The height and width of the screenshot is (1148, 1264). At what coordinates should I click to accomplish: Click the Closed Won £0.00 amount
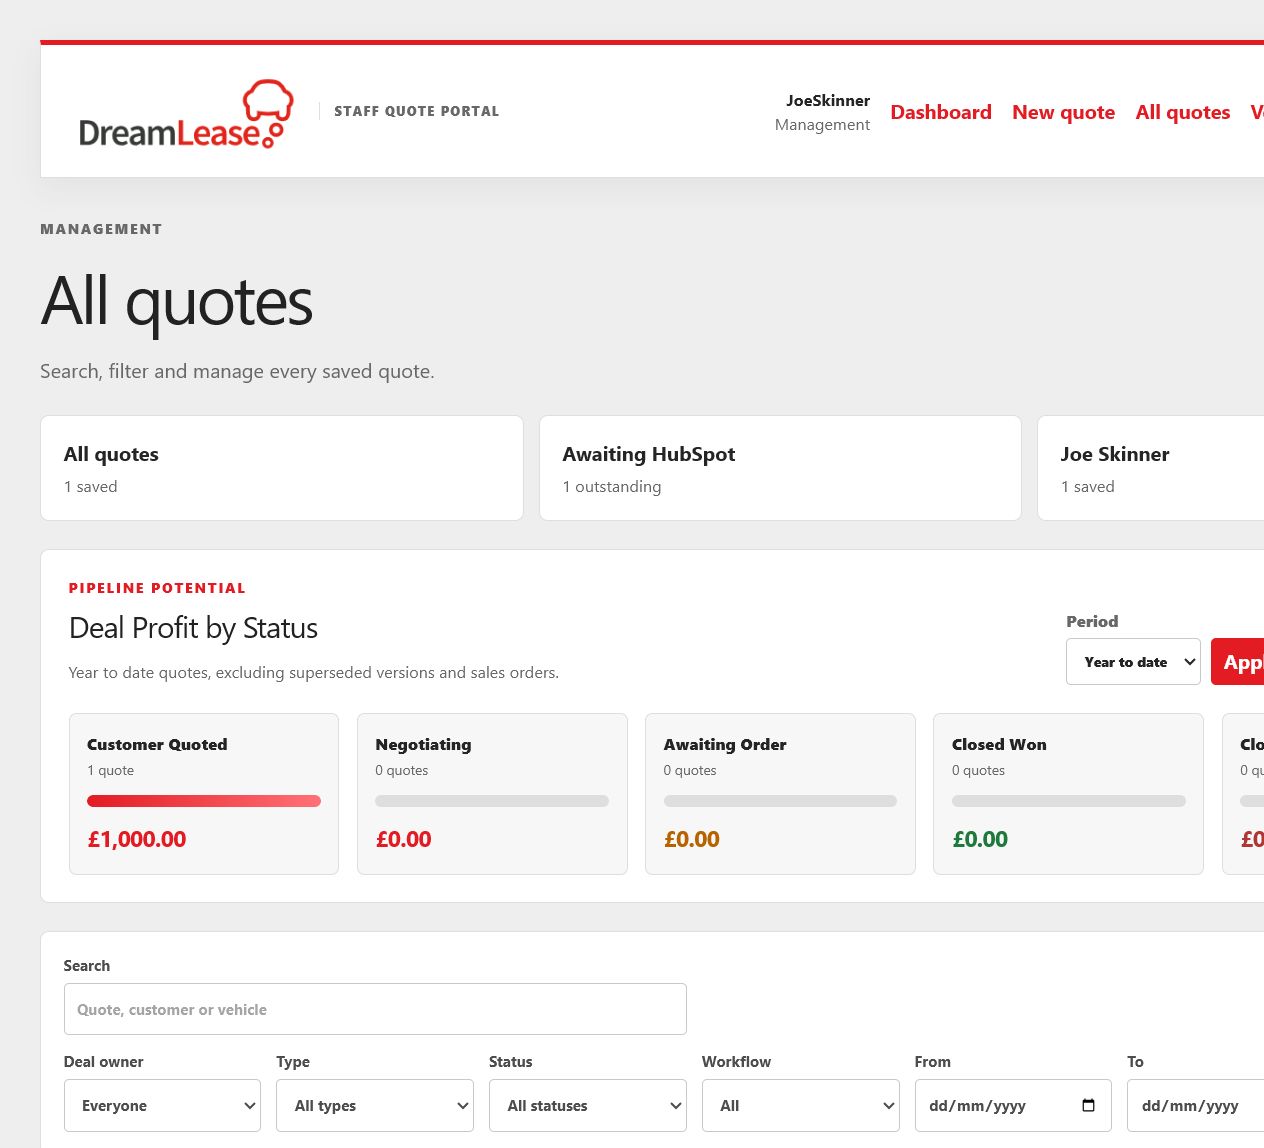click(980, 839)
